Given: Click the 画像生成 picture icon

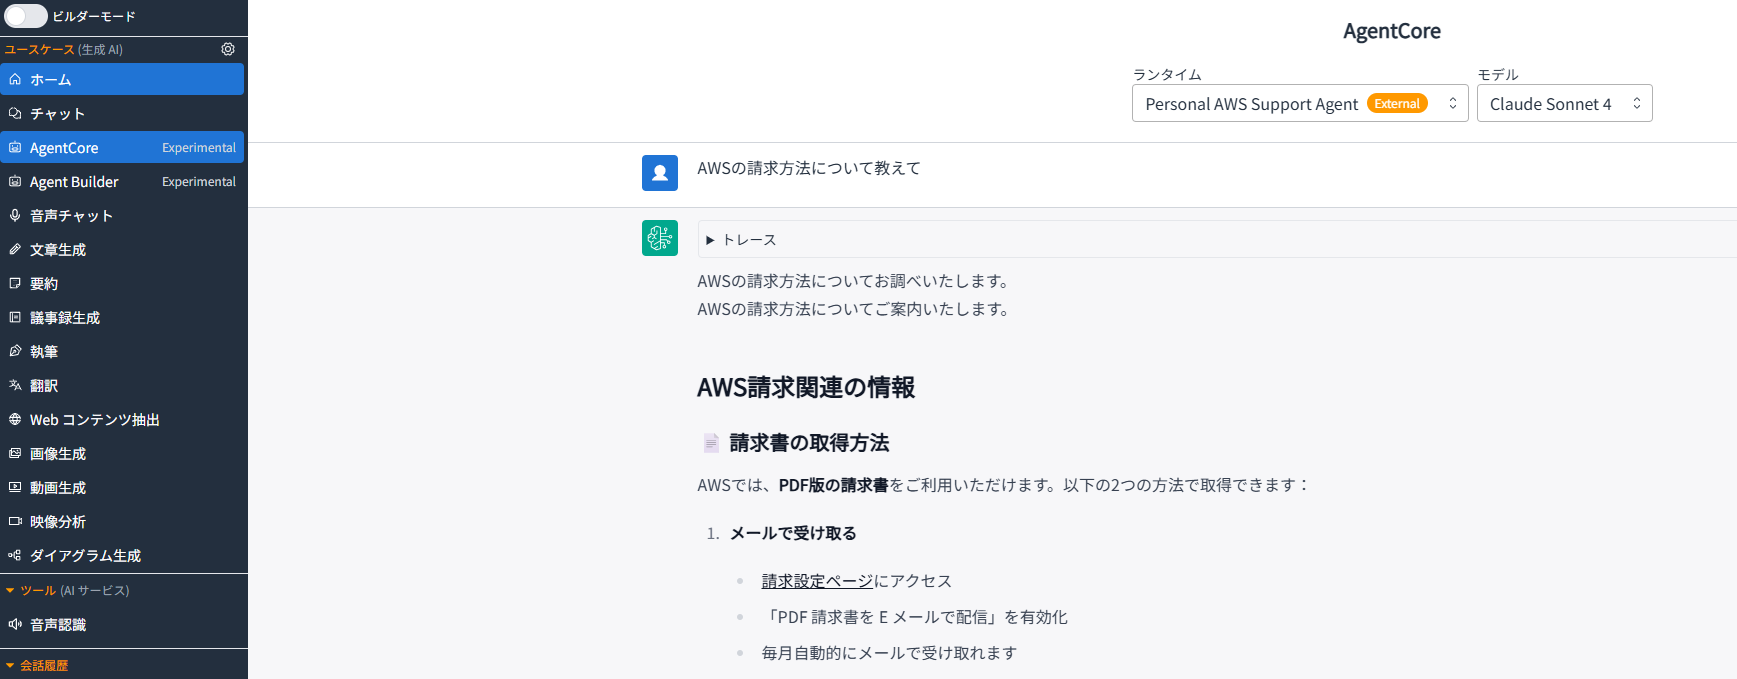Looking at the screenshot, I should 15,453.
